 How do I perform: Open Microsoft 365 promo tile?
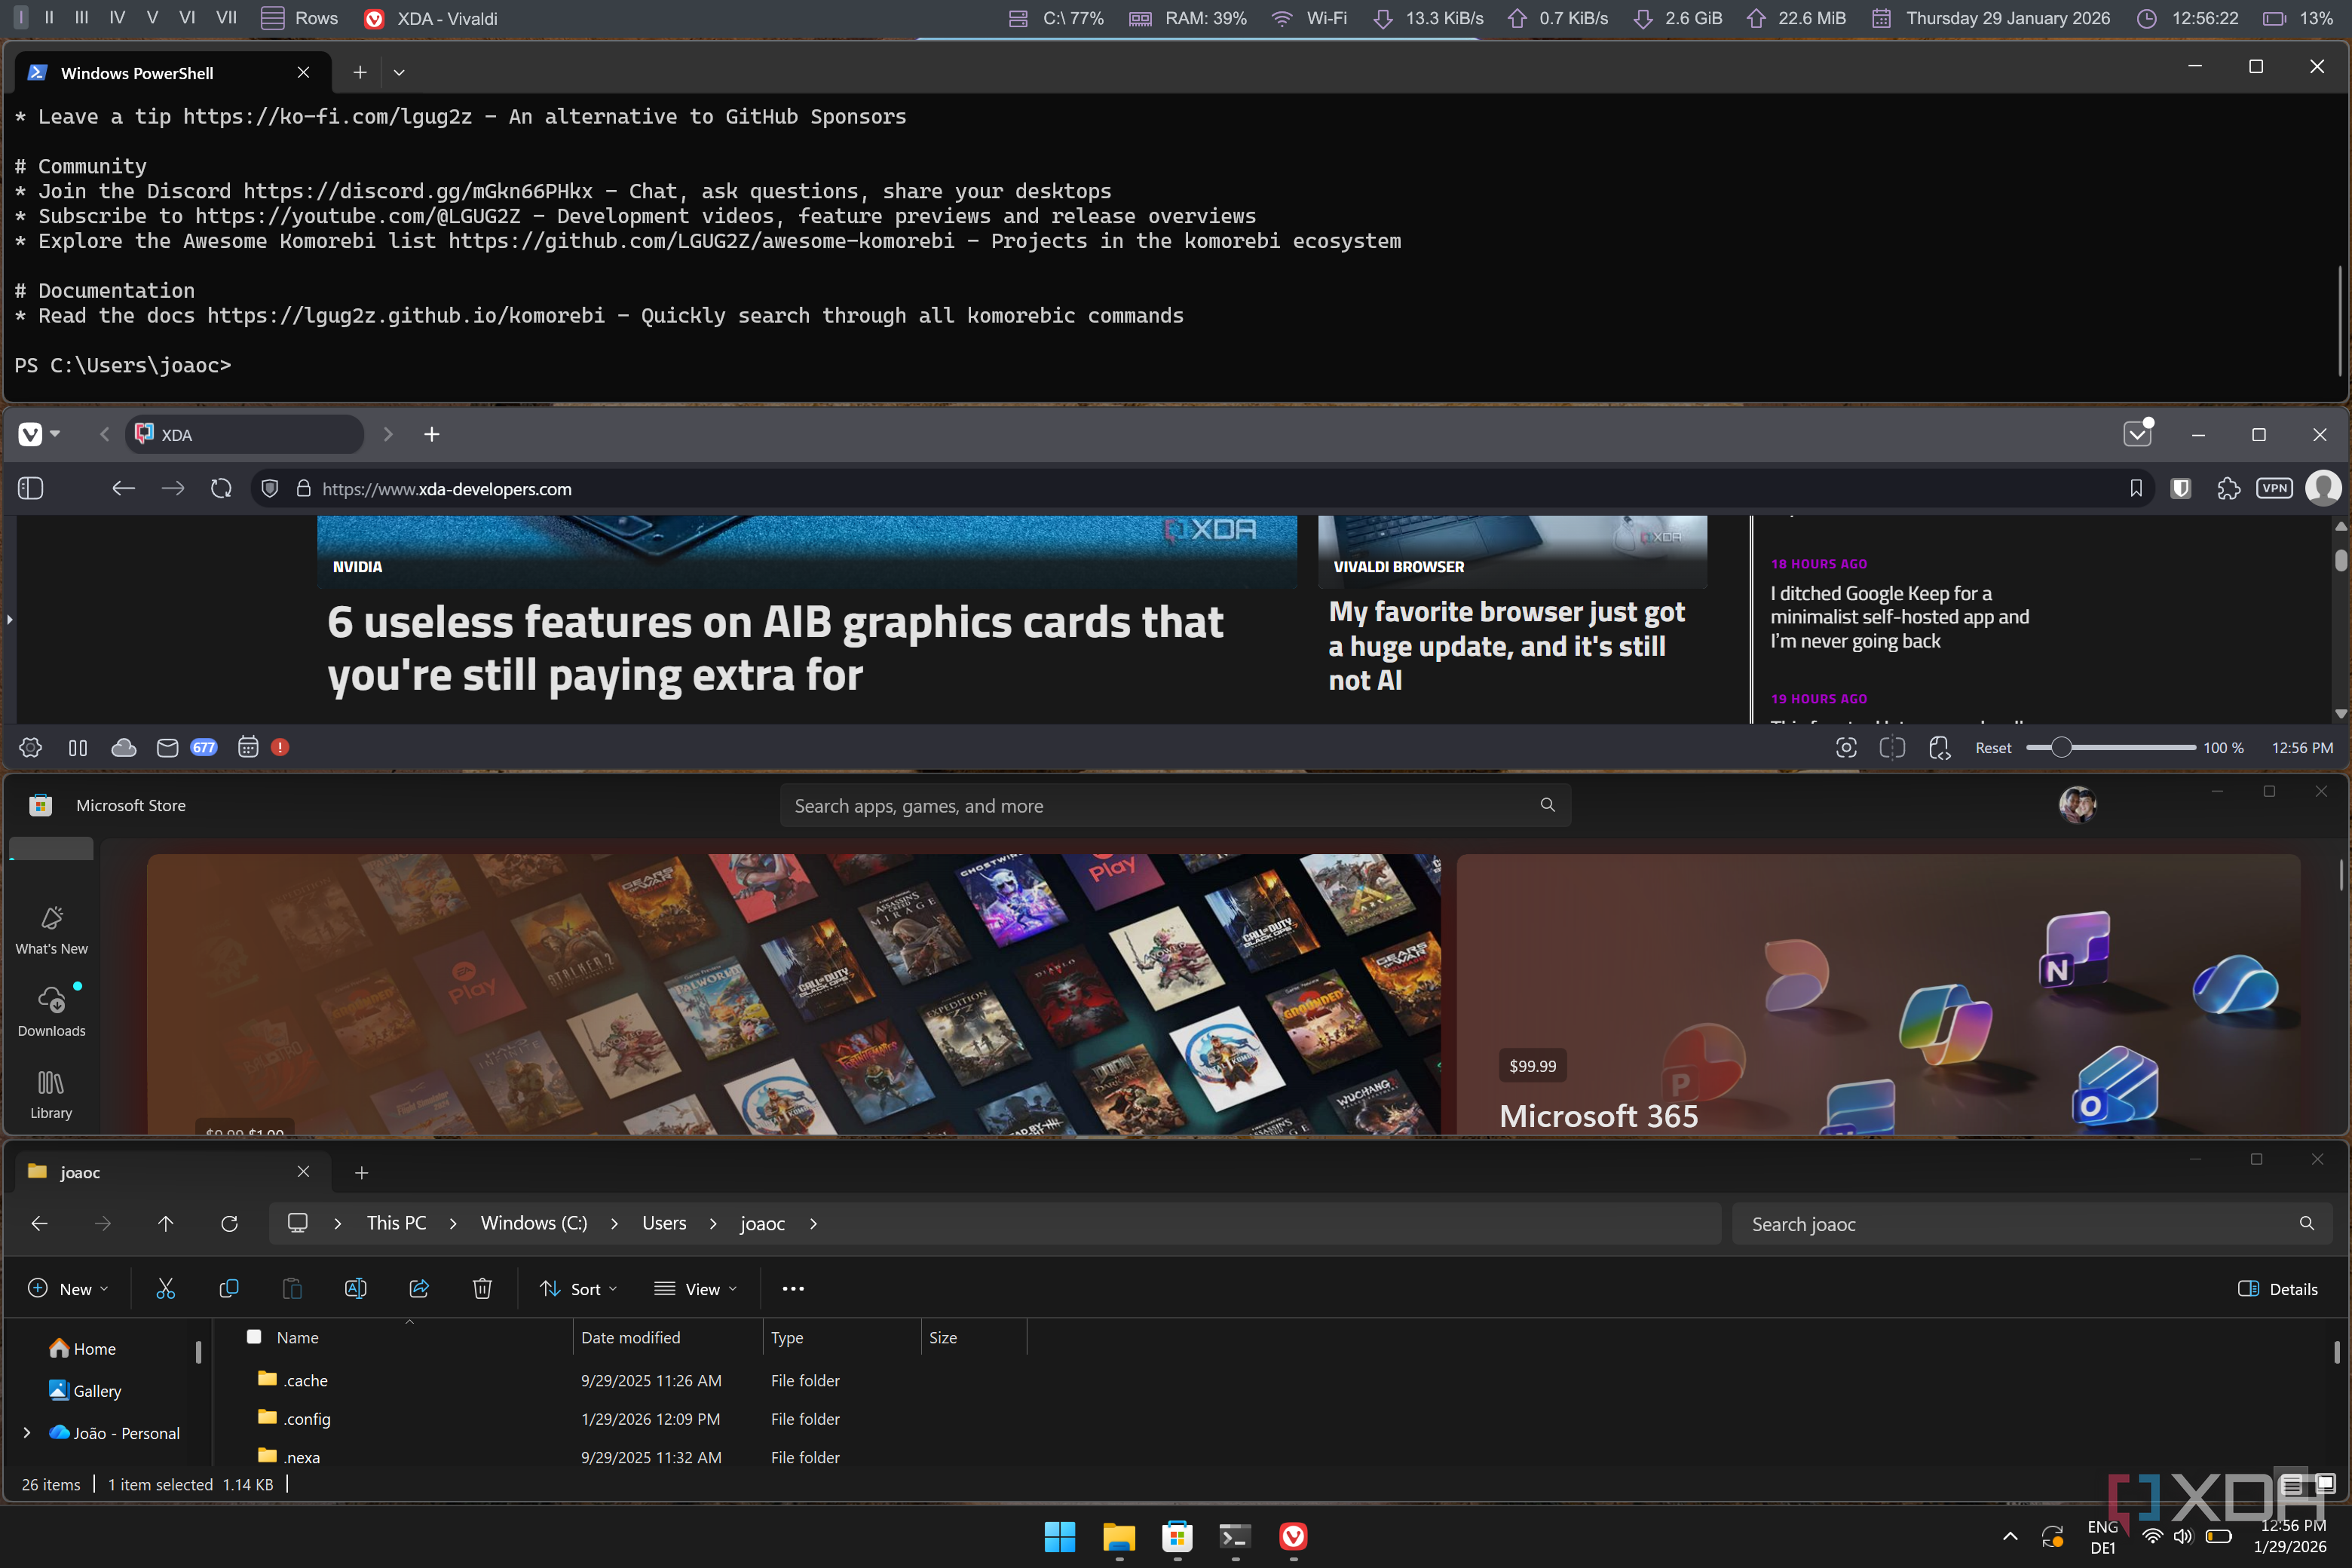coord(1878,994)
